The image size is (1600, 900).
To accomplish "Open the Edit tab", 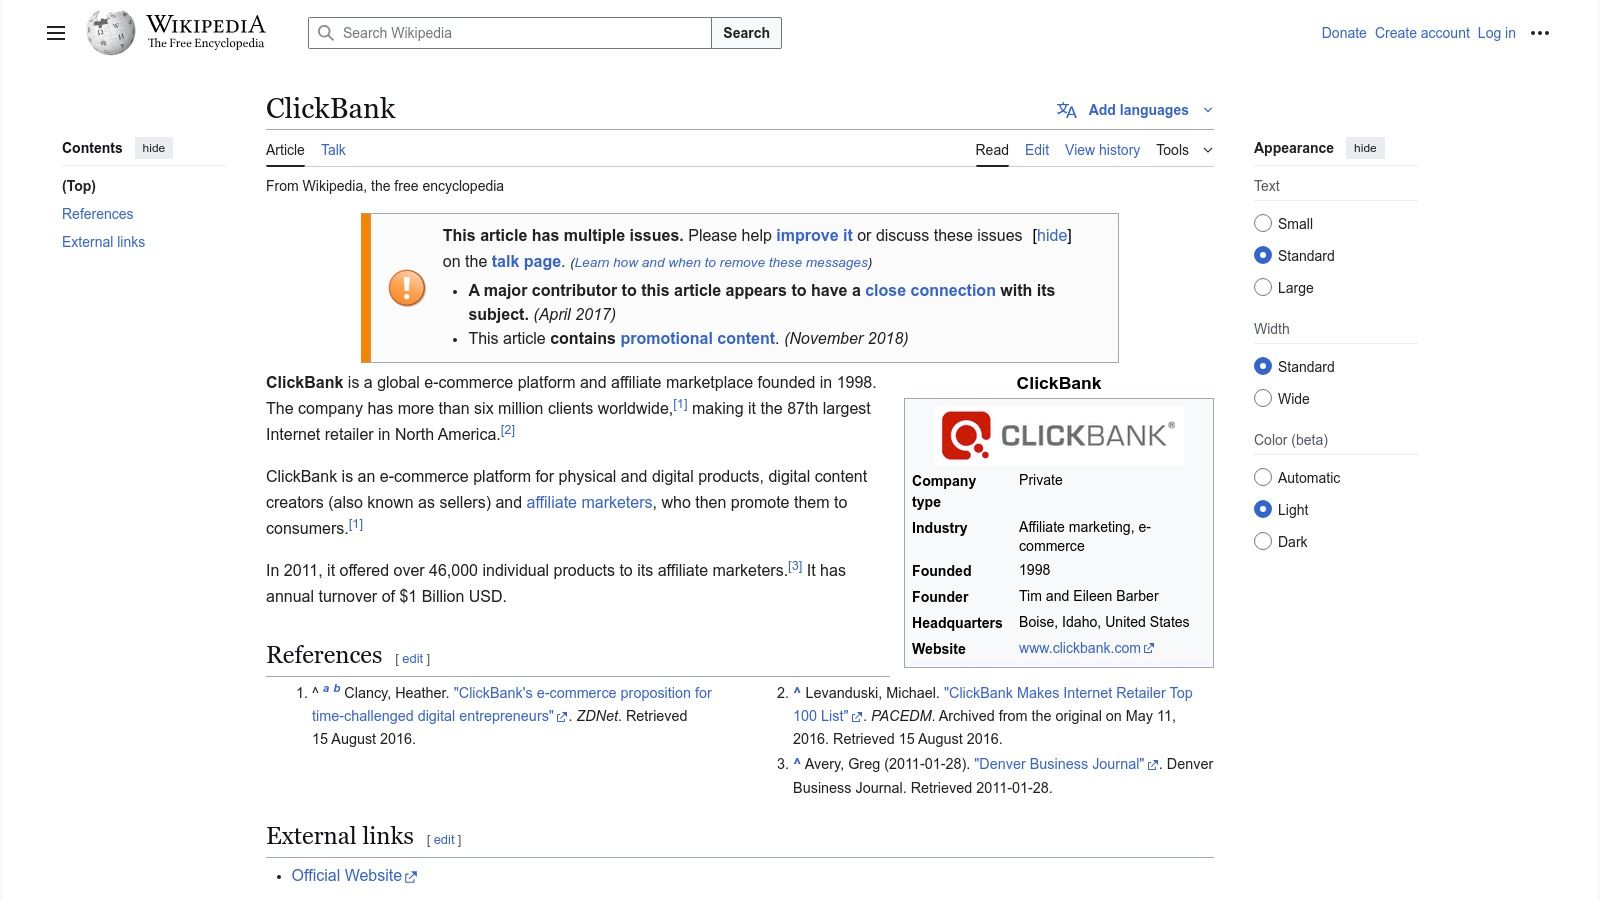I will pyautogui.click(x=1037, y=150).
